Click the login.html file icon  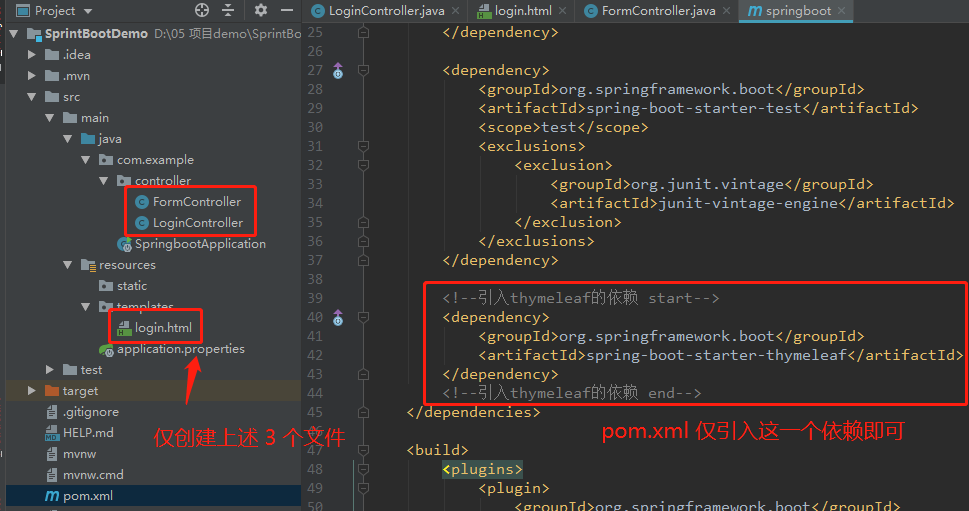click(x=124, y=328)
